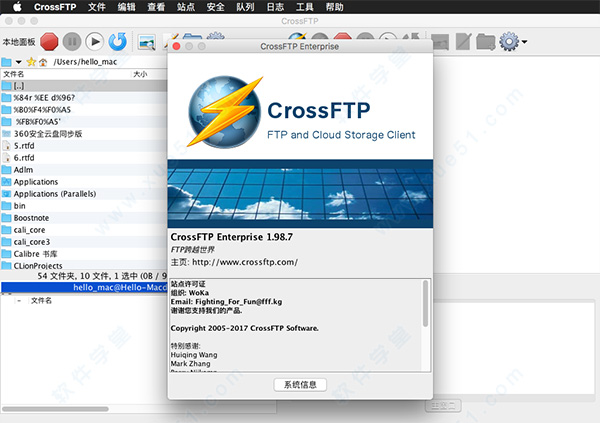Screen dimensions: 600x423
Task: Click the 组织: WoKa line
Action: coord(190,293)
